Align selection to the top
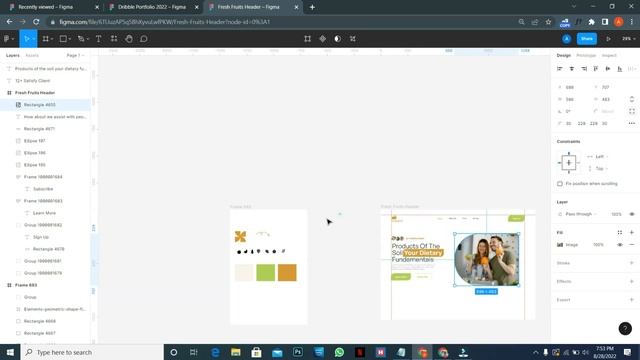Viewport: 640px width, 360px height. click(x=596, y=69)
